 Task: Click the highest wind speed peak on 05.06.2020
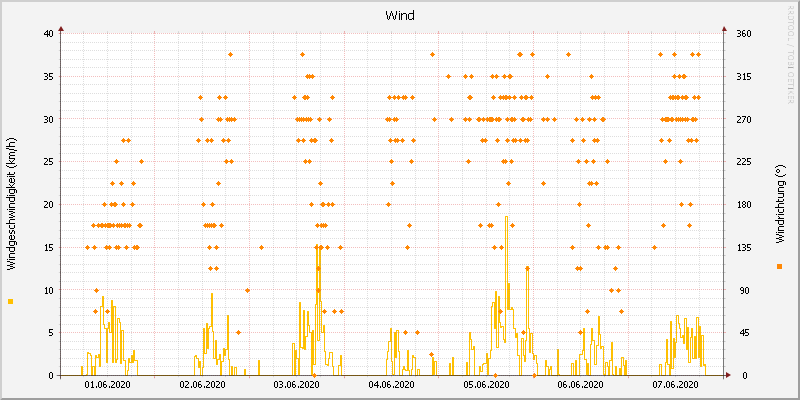pyautogui.click(x=506, y=217)
